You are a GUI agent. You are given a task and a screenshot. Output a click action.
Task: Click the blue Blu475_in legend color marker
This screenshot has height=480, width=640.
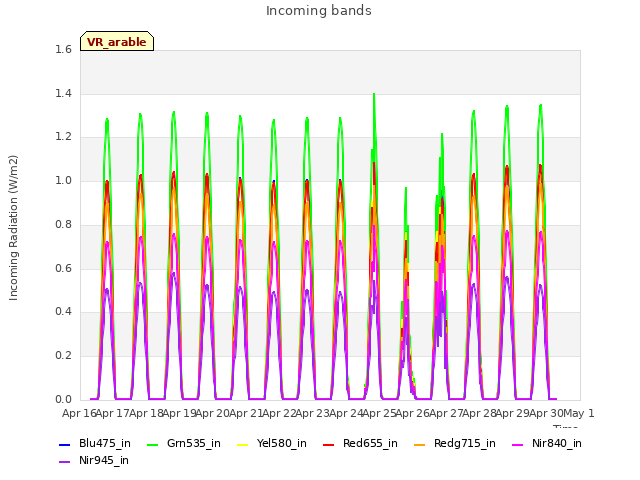(x=64, y=444)
